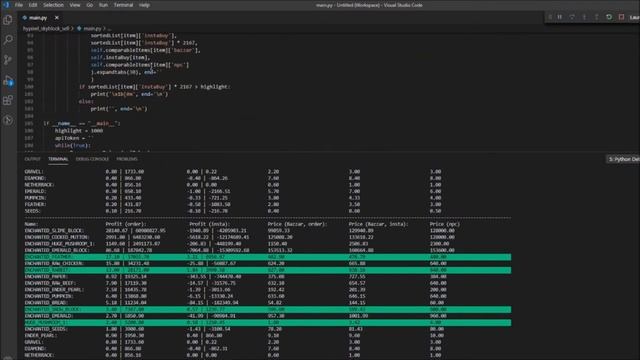Image resolution: width=640 pixels, height=360 pixels.
Task: Click the ENCHANTED_RAW_BEEF terminal row
Action: [267, 283]
